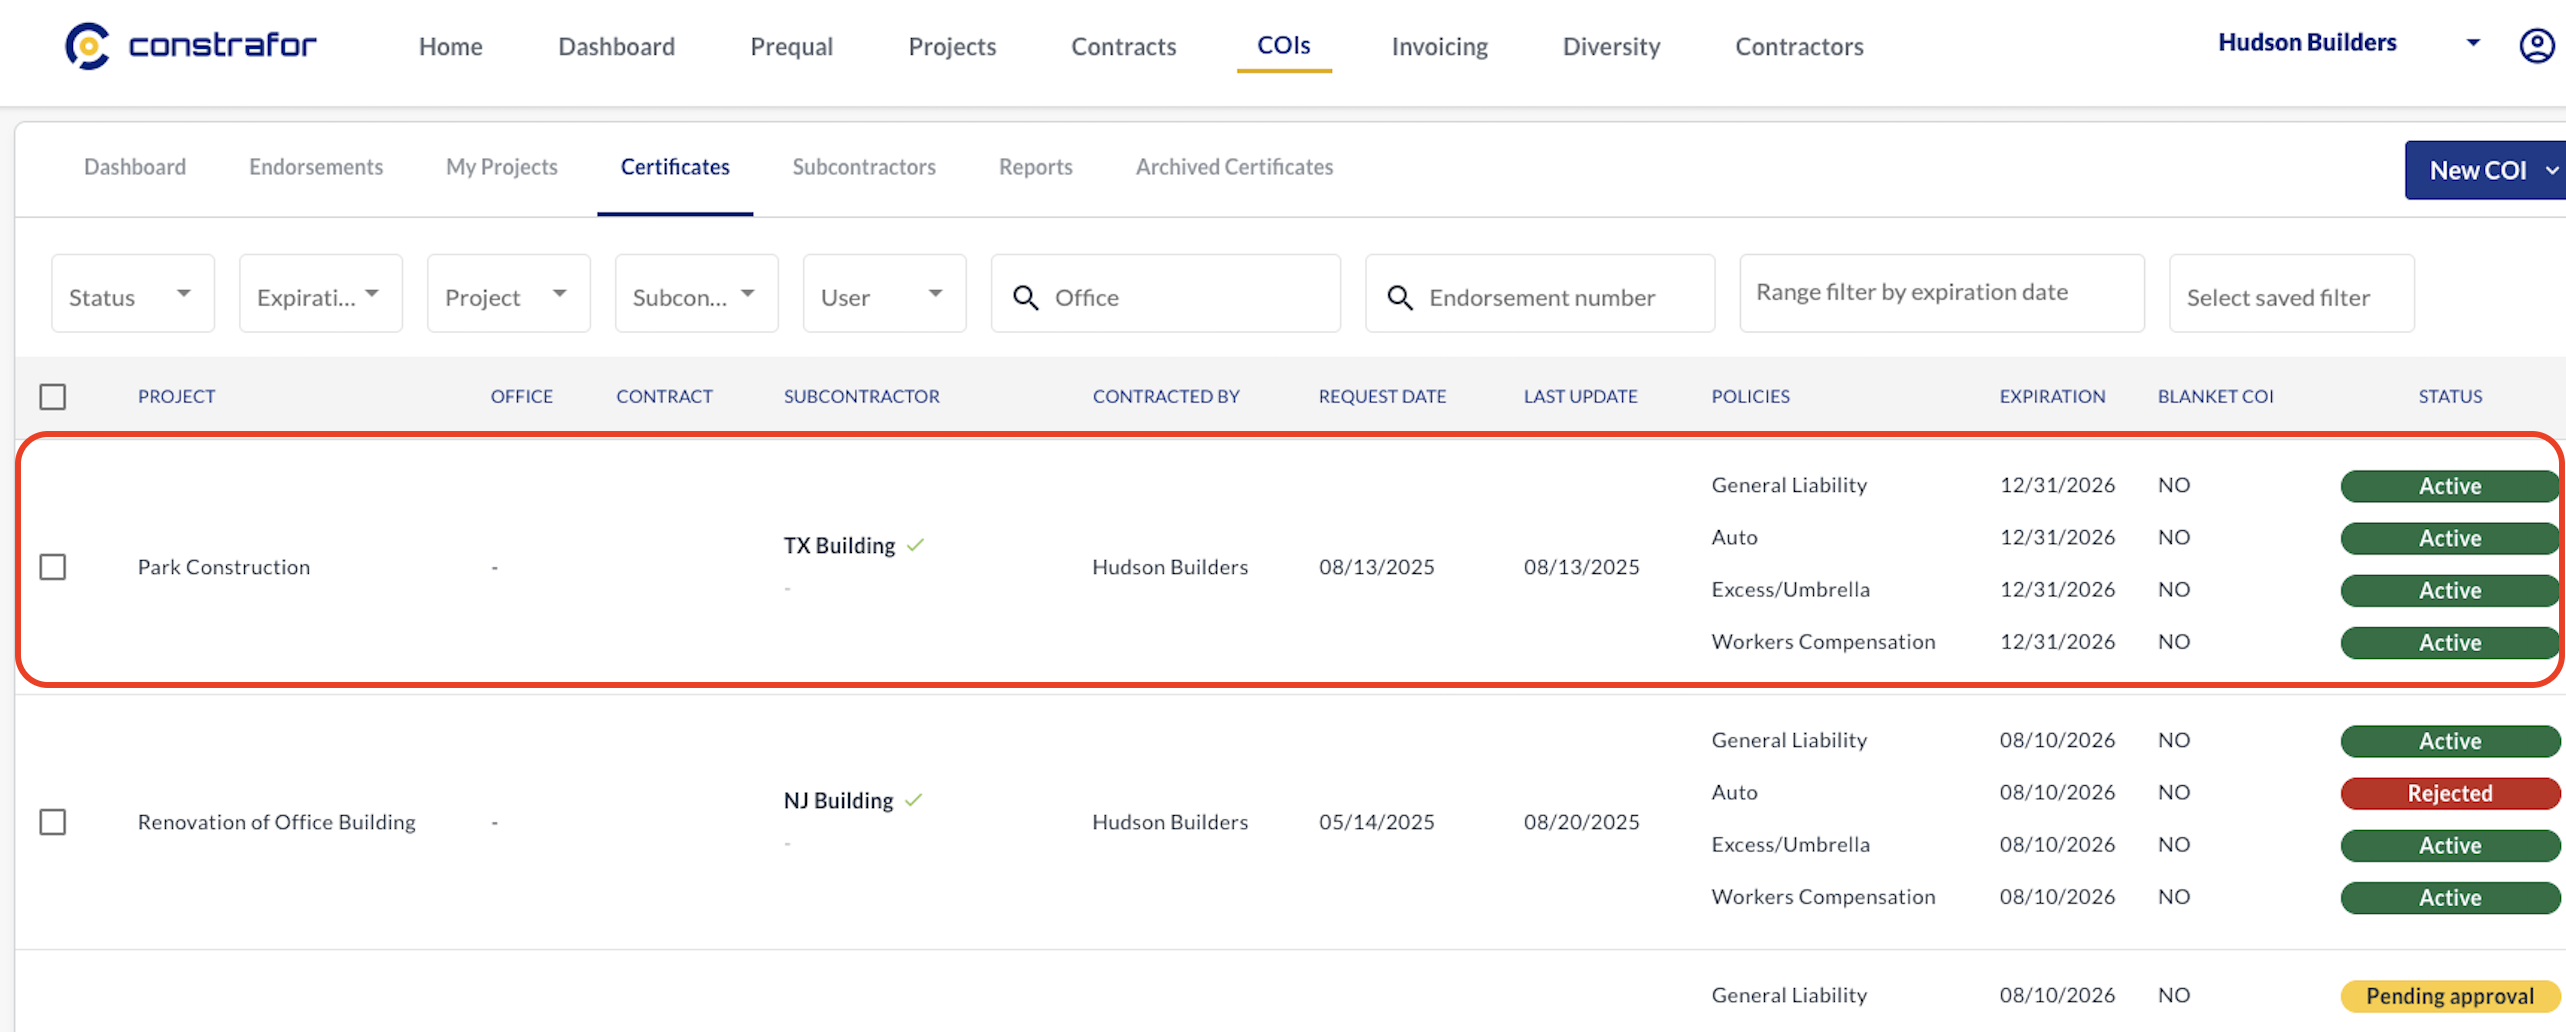
Task: Sort by the CONTRACTED BY column header
Action: (1165, 397)
